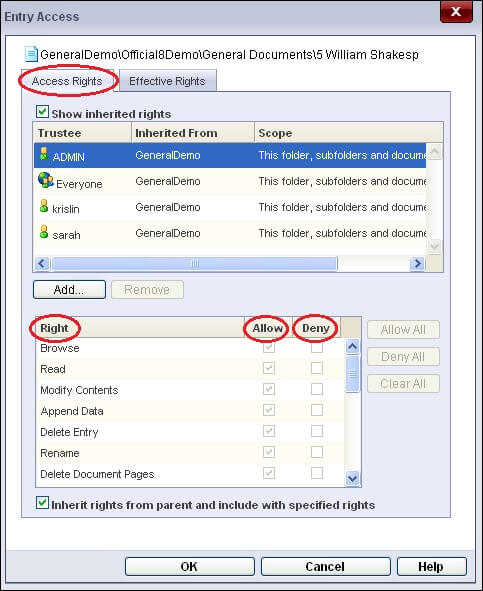Click the rights list scroll-up arrow
This screenshot has width=483, height=591.
coord(353,346)
